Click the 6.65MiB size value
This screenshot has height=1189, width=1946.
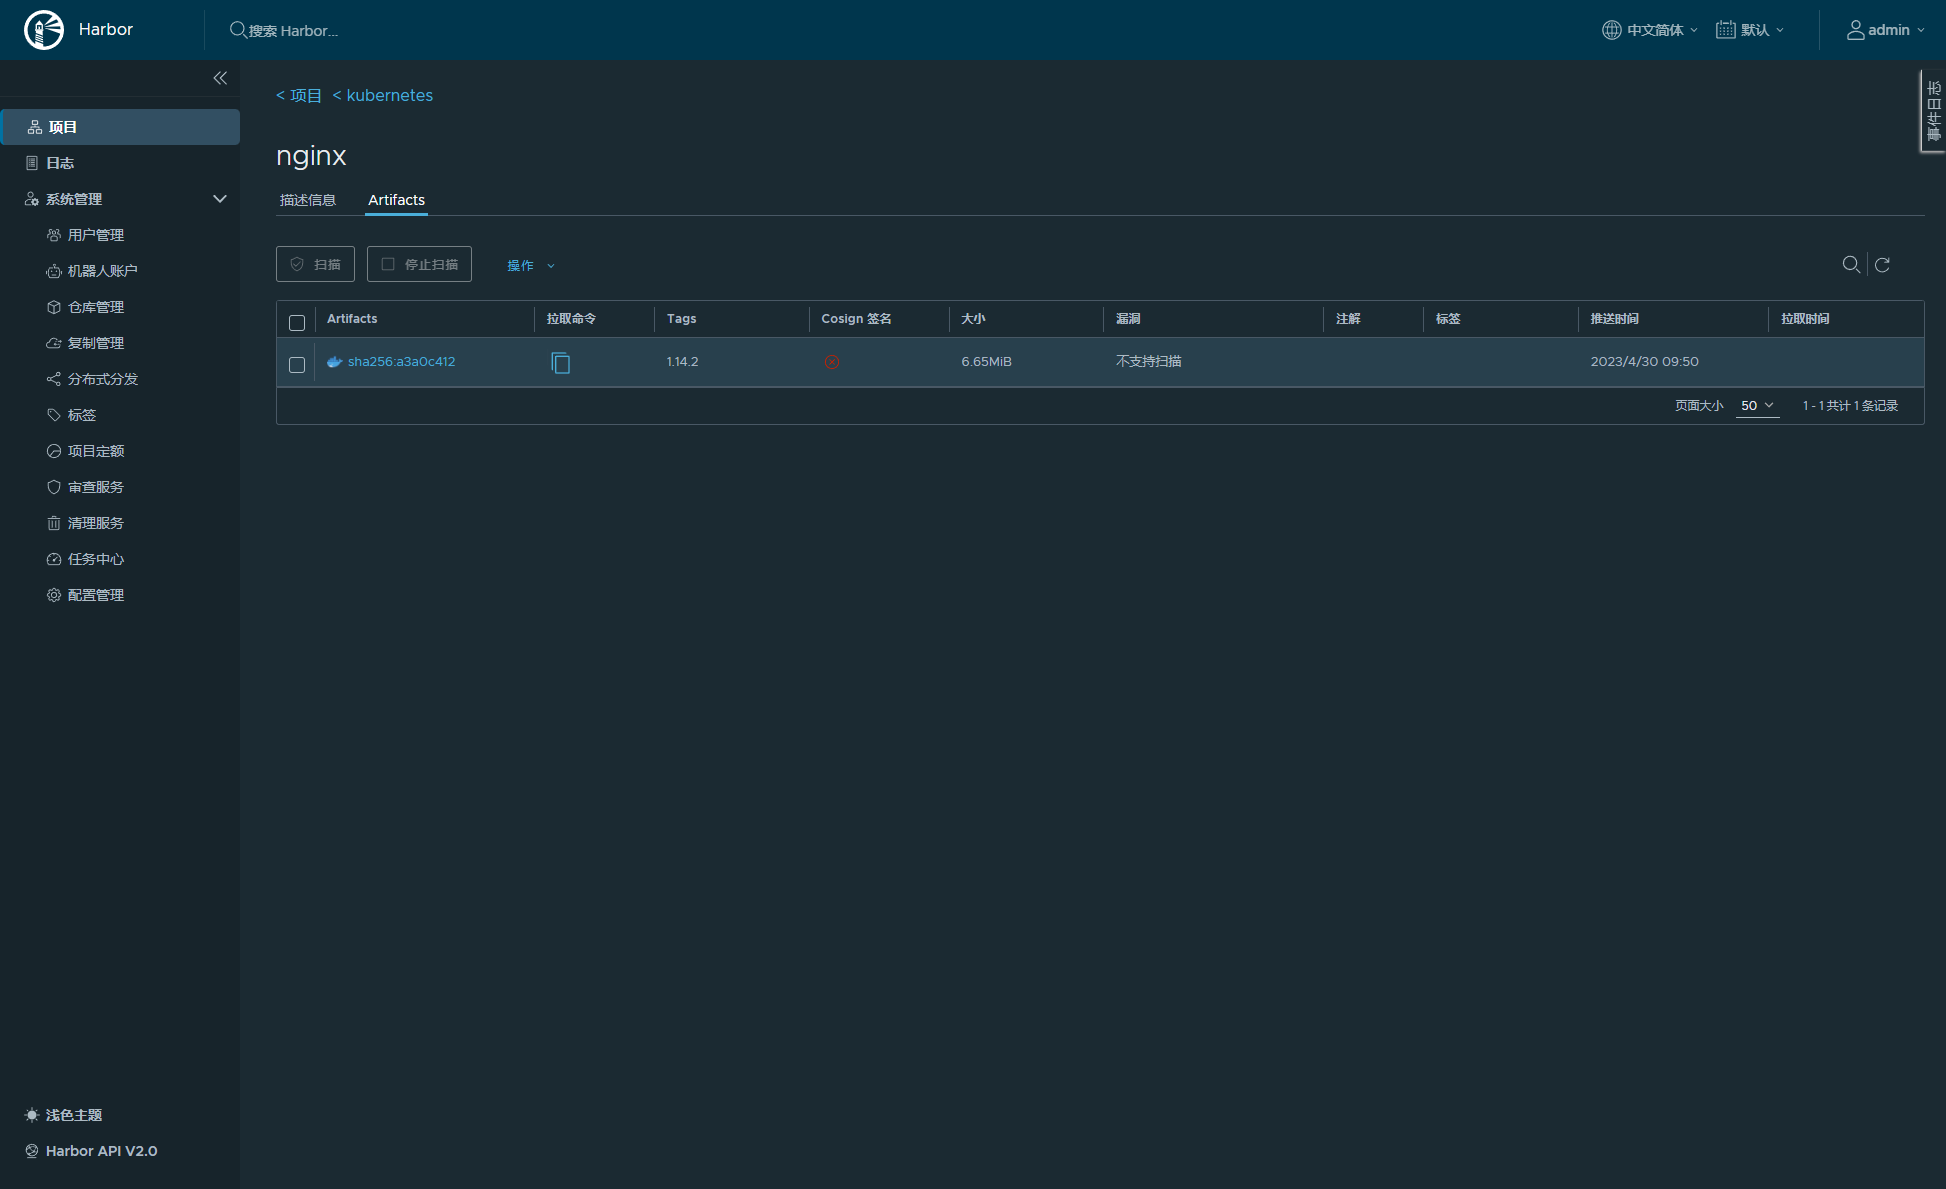click(x=986, y=362)
